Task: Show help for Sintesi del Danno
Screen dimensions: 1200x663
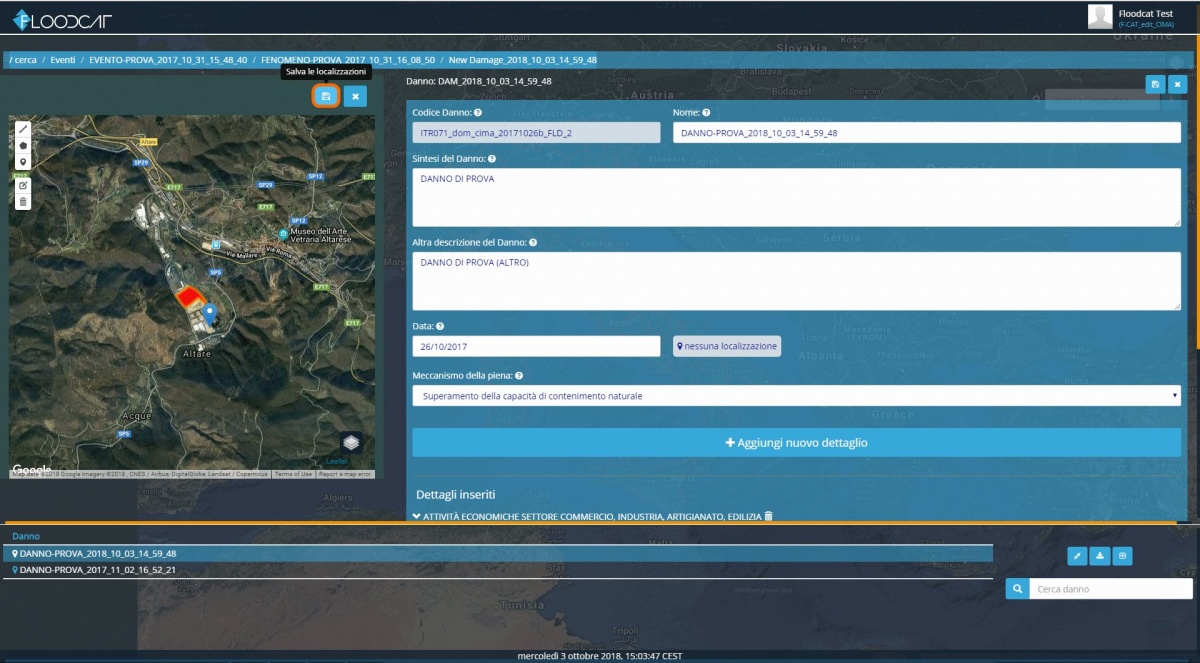Action: (492, 159)
